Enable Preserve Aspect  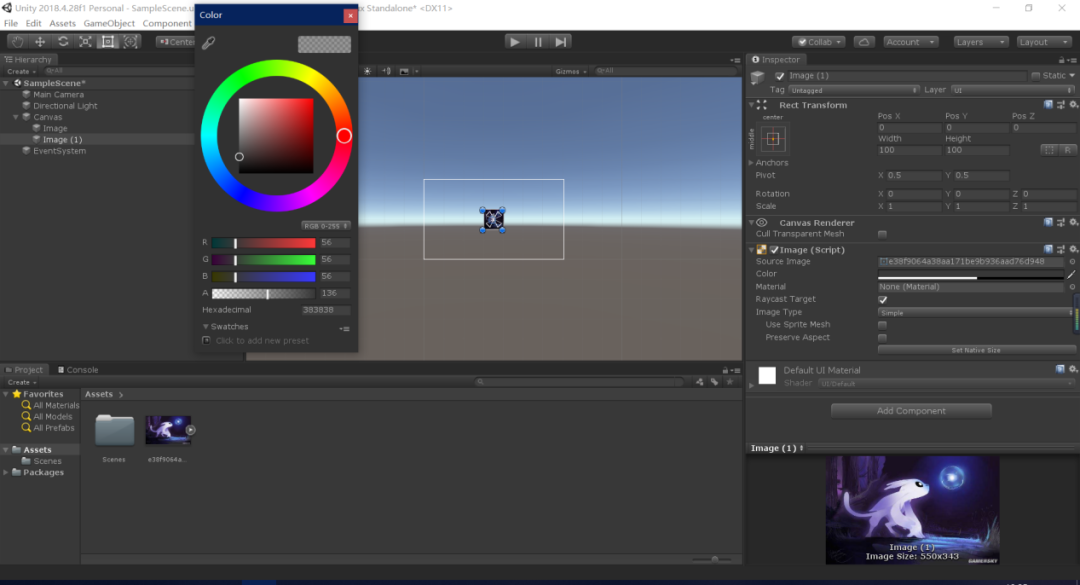pyautogui.click(x=882, y=338)
